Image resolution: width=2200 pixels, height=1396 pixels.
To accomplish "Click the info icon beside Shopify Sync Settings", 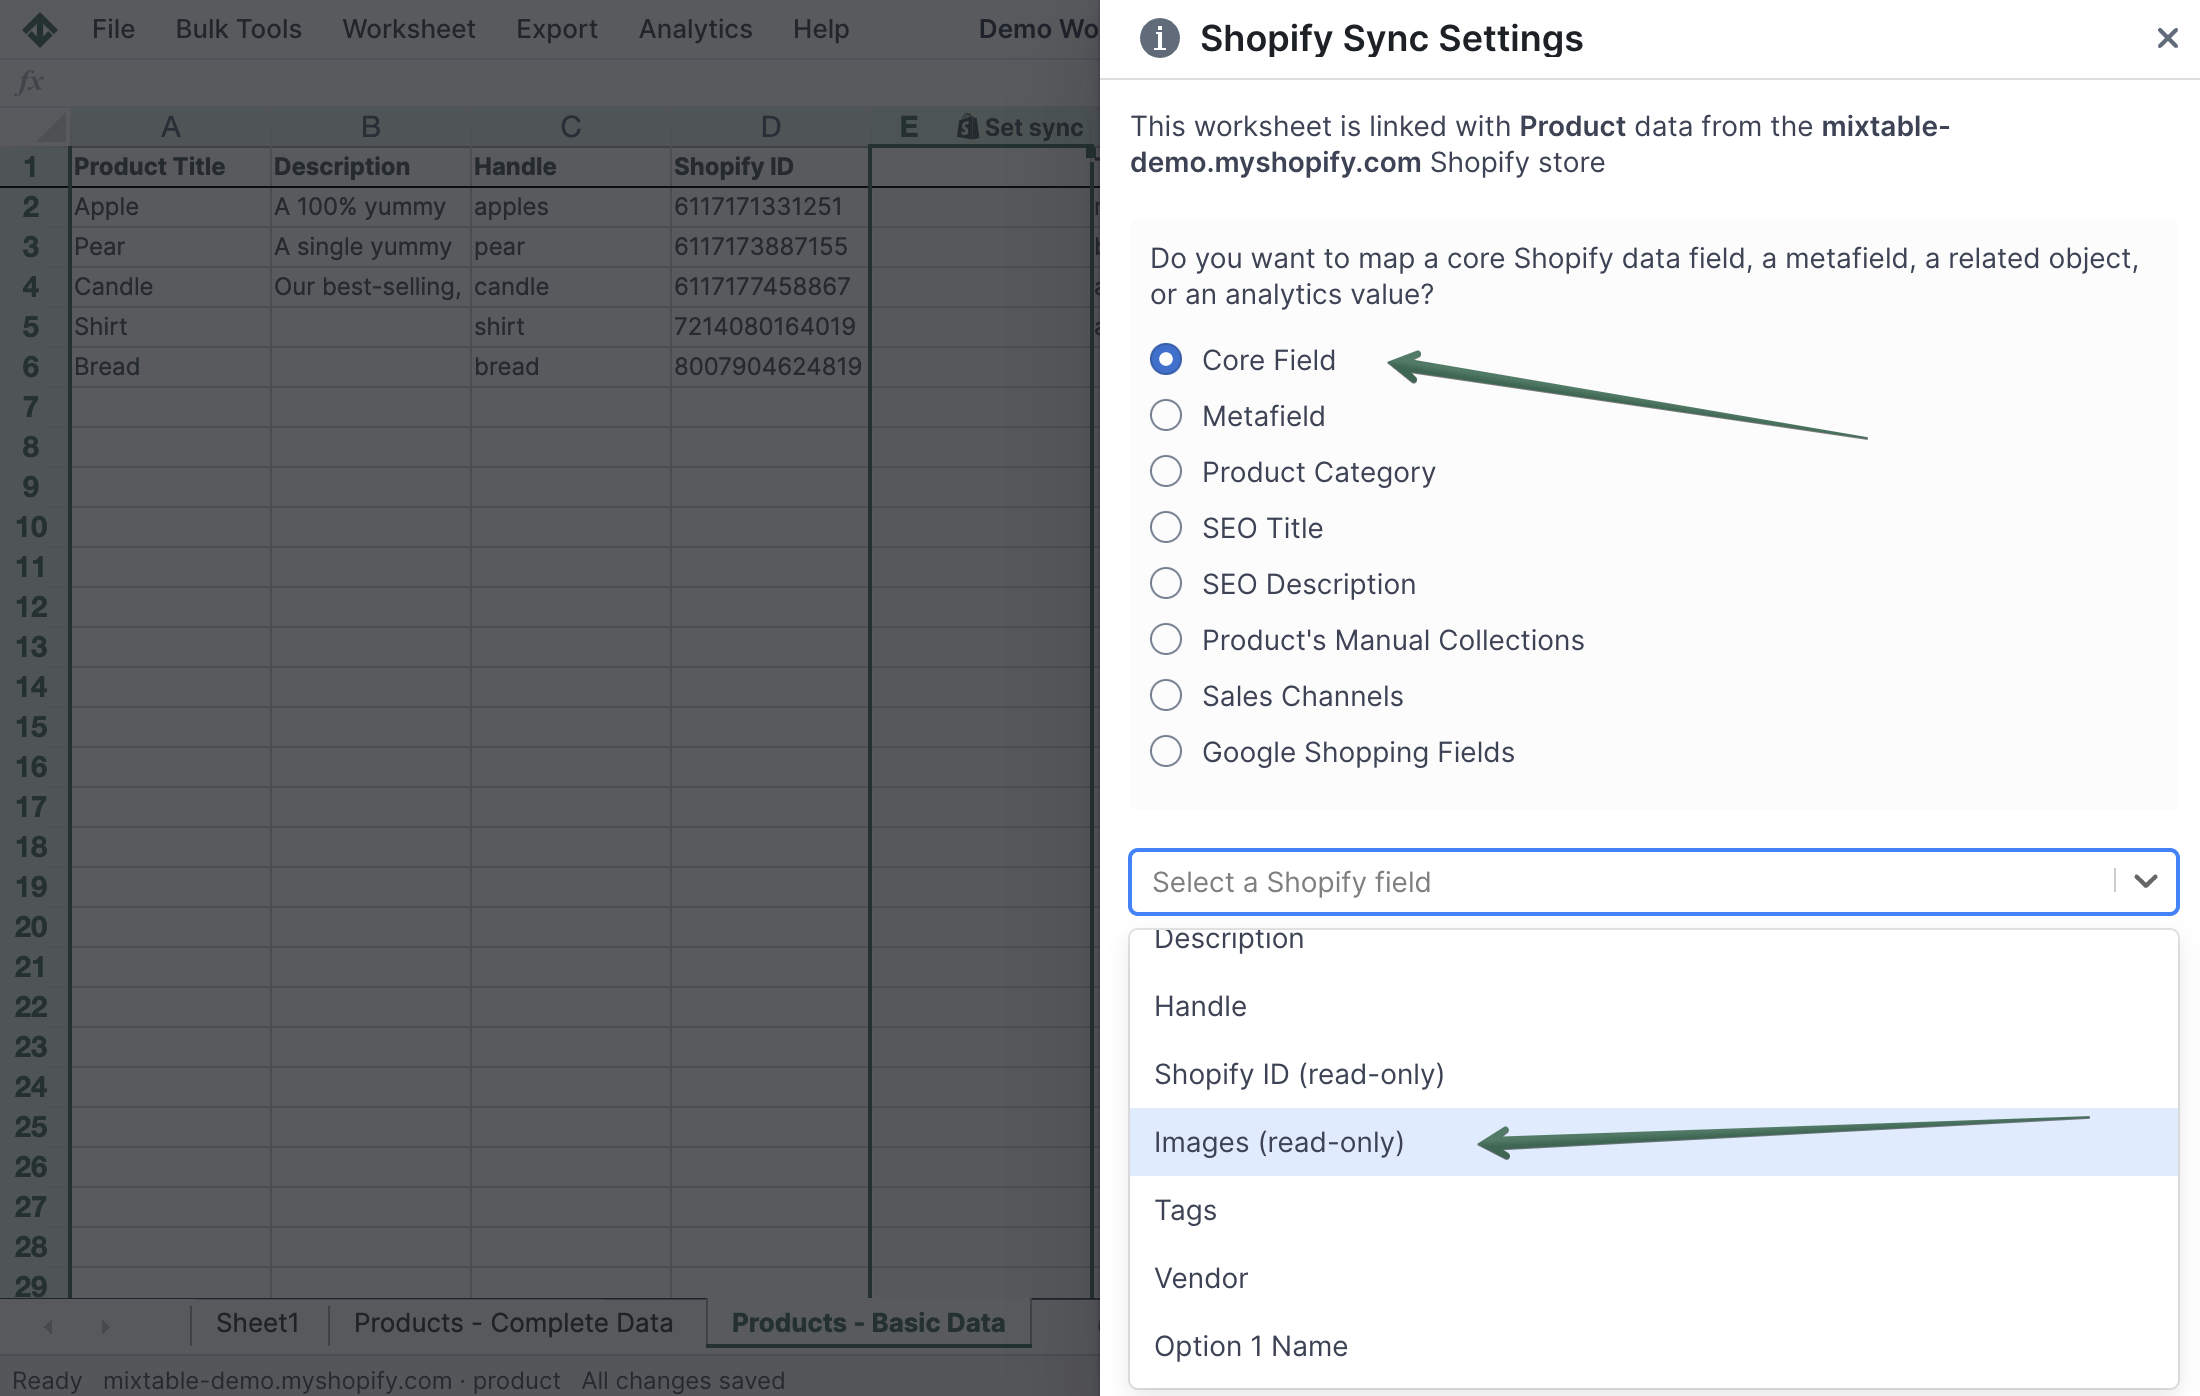I will [1159, 39].
